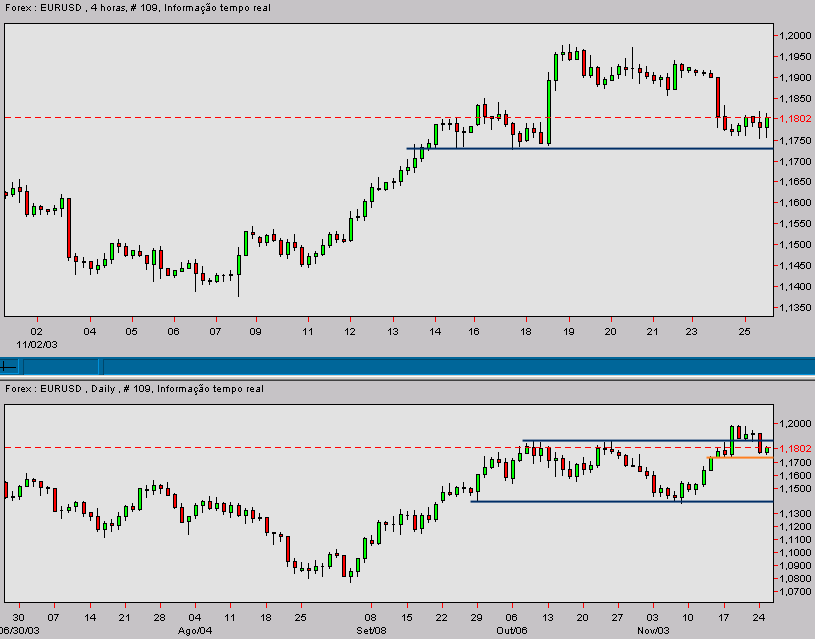Click the Out/06 month label on the Daily axis
815x639 pixels.
pos(512,631)
